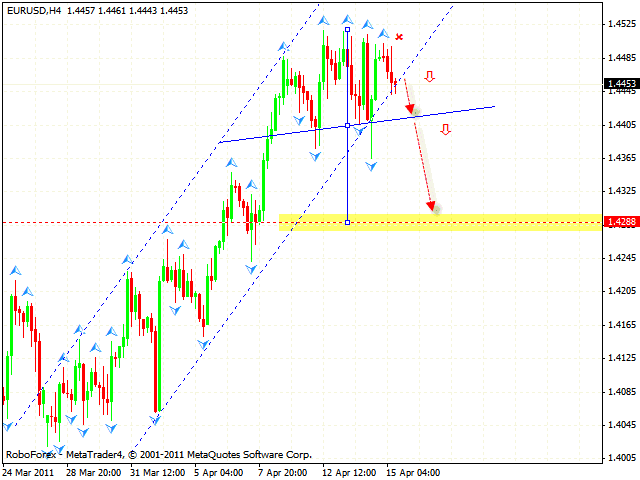This screenshot has height=480, width=640.
Task: Click the red X marker above the candles
Action: (399, 37)
